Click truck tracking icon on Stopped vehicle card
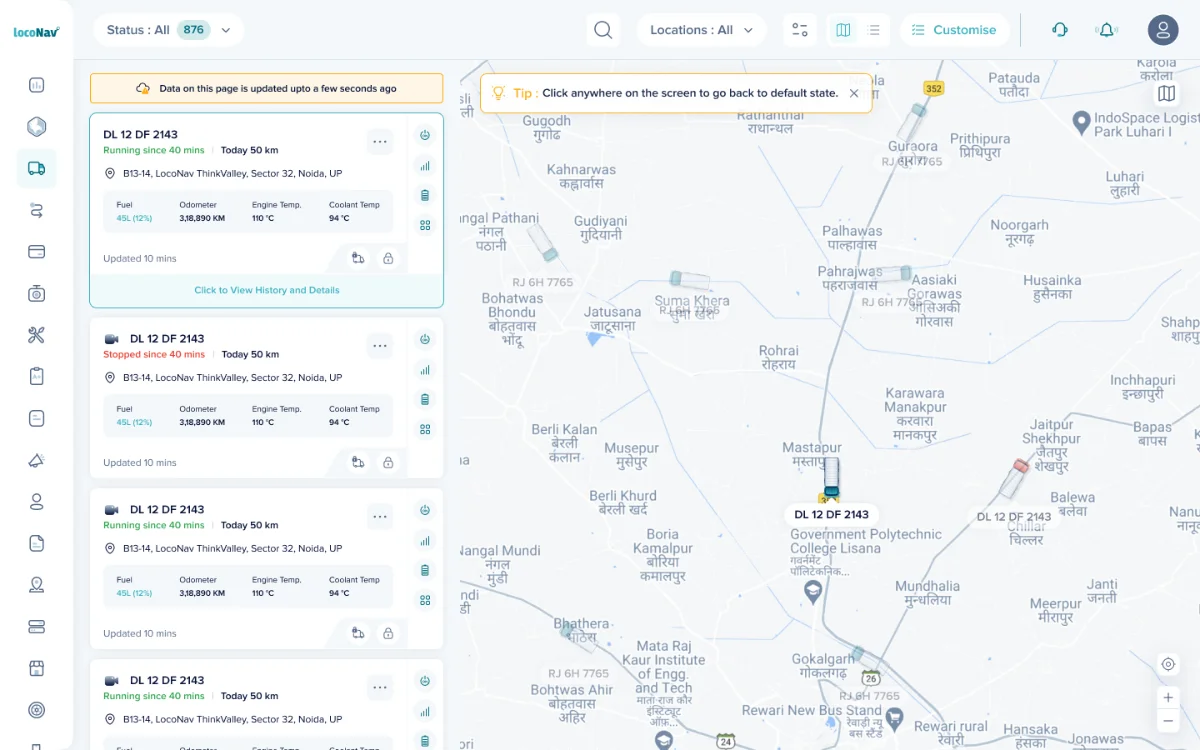Image resolution: width=1200 pixels, height=750 pixels. tap(358, 462)
